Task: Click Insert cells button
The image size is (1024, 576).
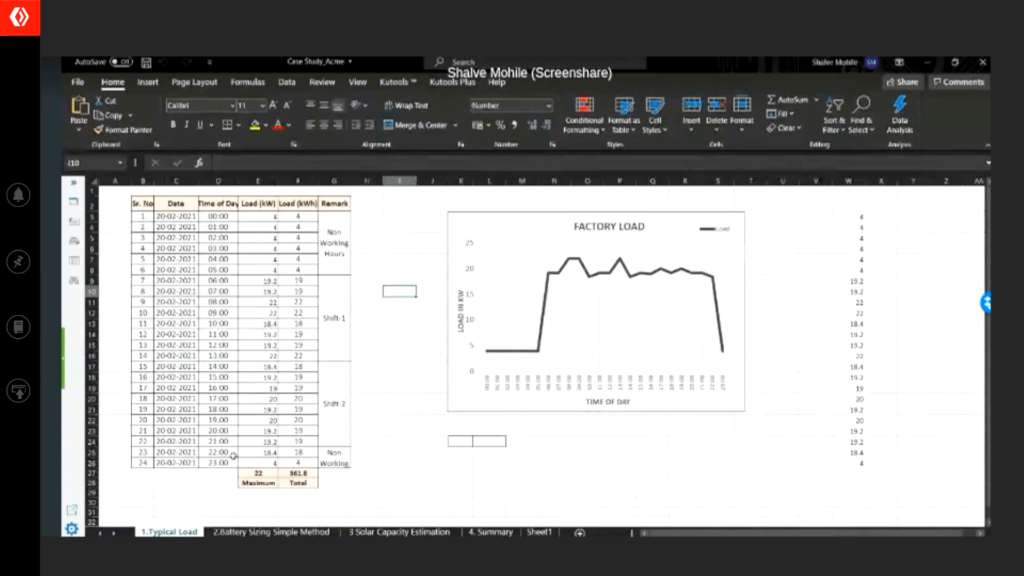Action: (x=691, y=114)
